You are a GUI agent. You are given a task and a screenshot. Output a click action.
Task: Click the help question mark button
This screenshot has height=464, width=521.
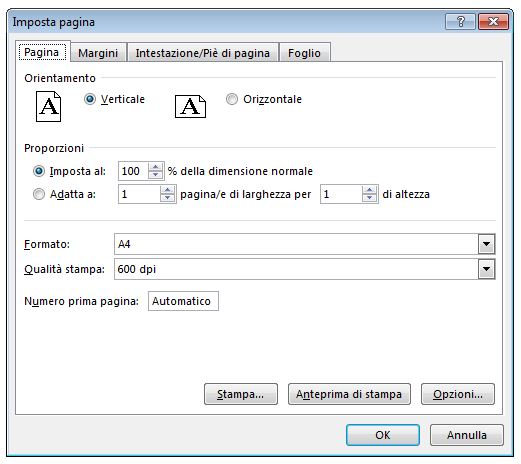point(460,22)
